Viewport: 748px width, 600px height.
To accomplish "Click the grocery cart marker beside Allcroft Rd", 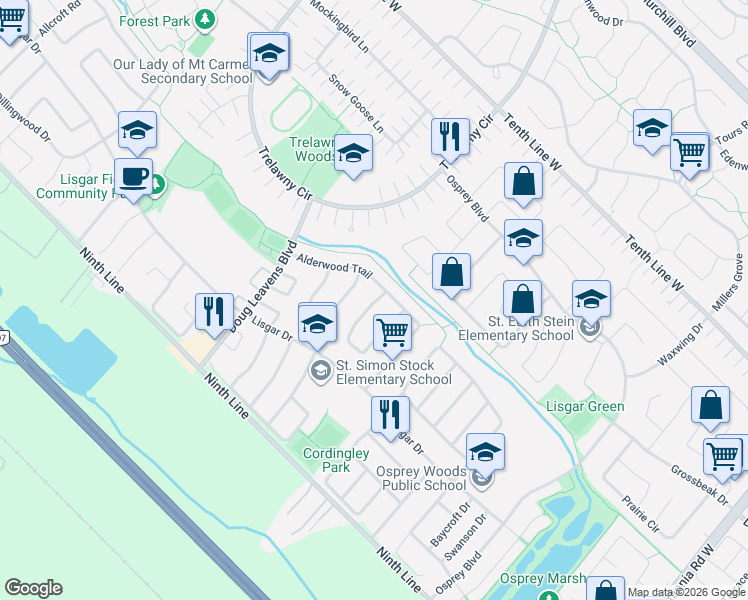I will tap(11, 19).
